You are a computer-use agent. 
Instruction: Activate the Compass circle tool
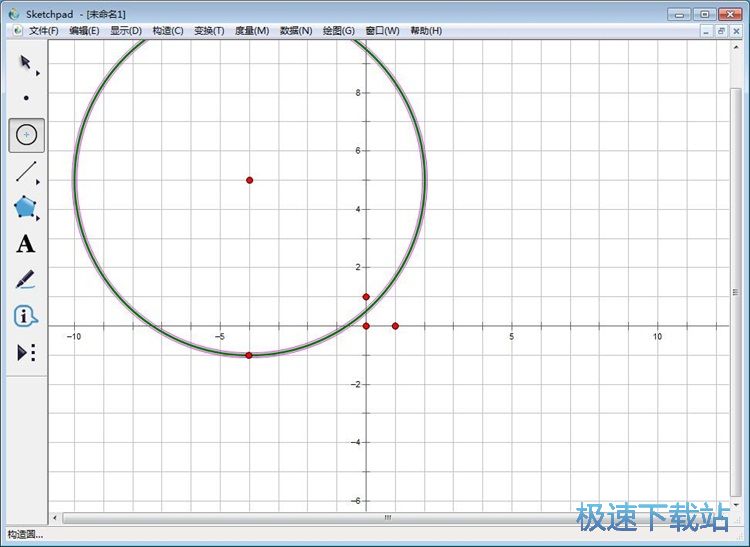tap(26, 135)
